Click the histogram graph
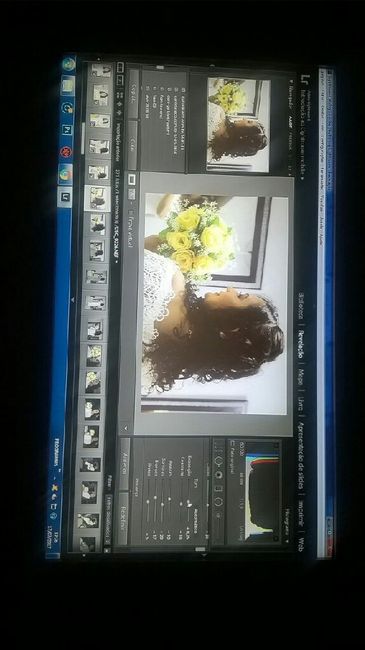Viewport: 365px width, 650px height. coord(262,492)
